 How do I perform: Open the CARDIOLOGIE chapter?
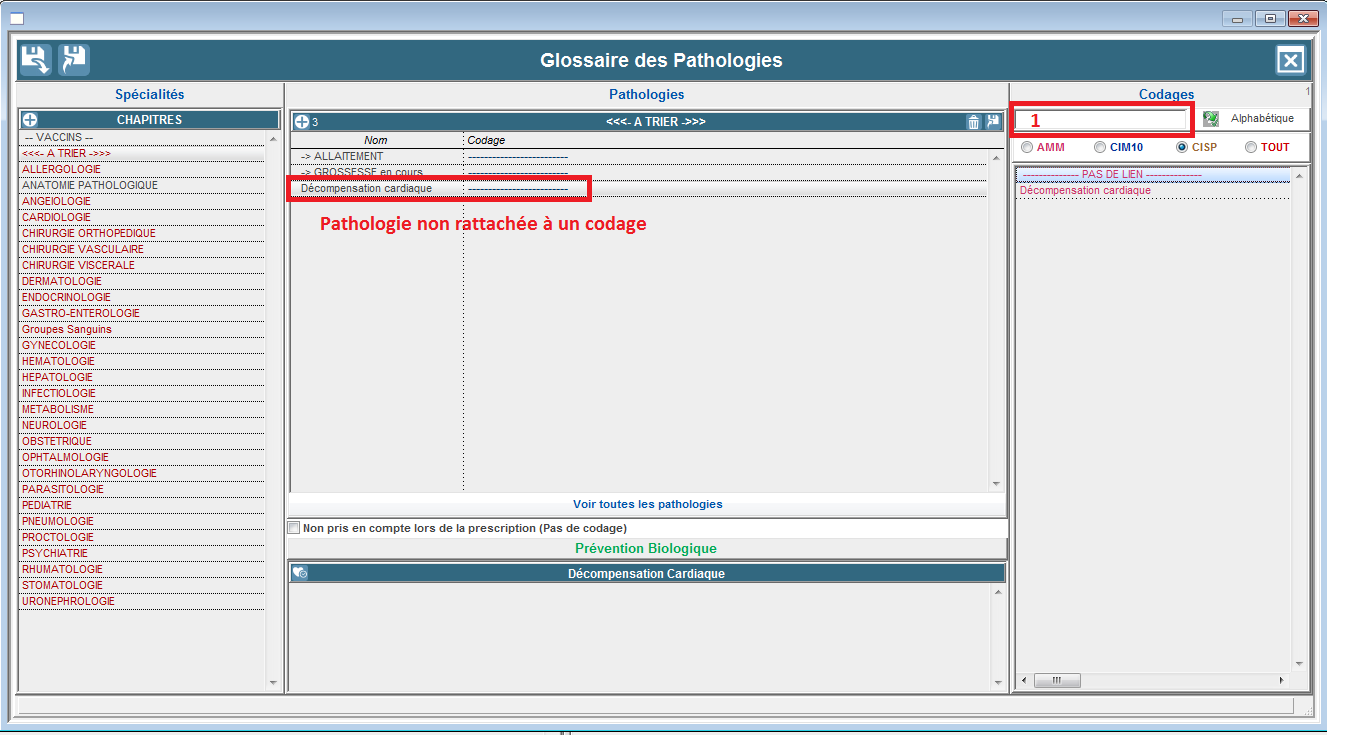57,217
